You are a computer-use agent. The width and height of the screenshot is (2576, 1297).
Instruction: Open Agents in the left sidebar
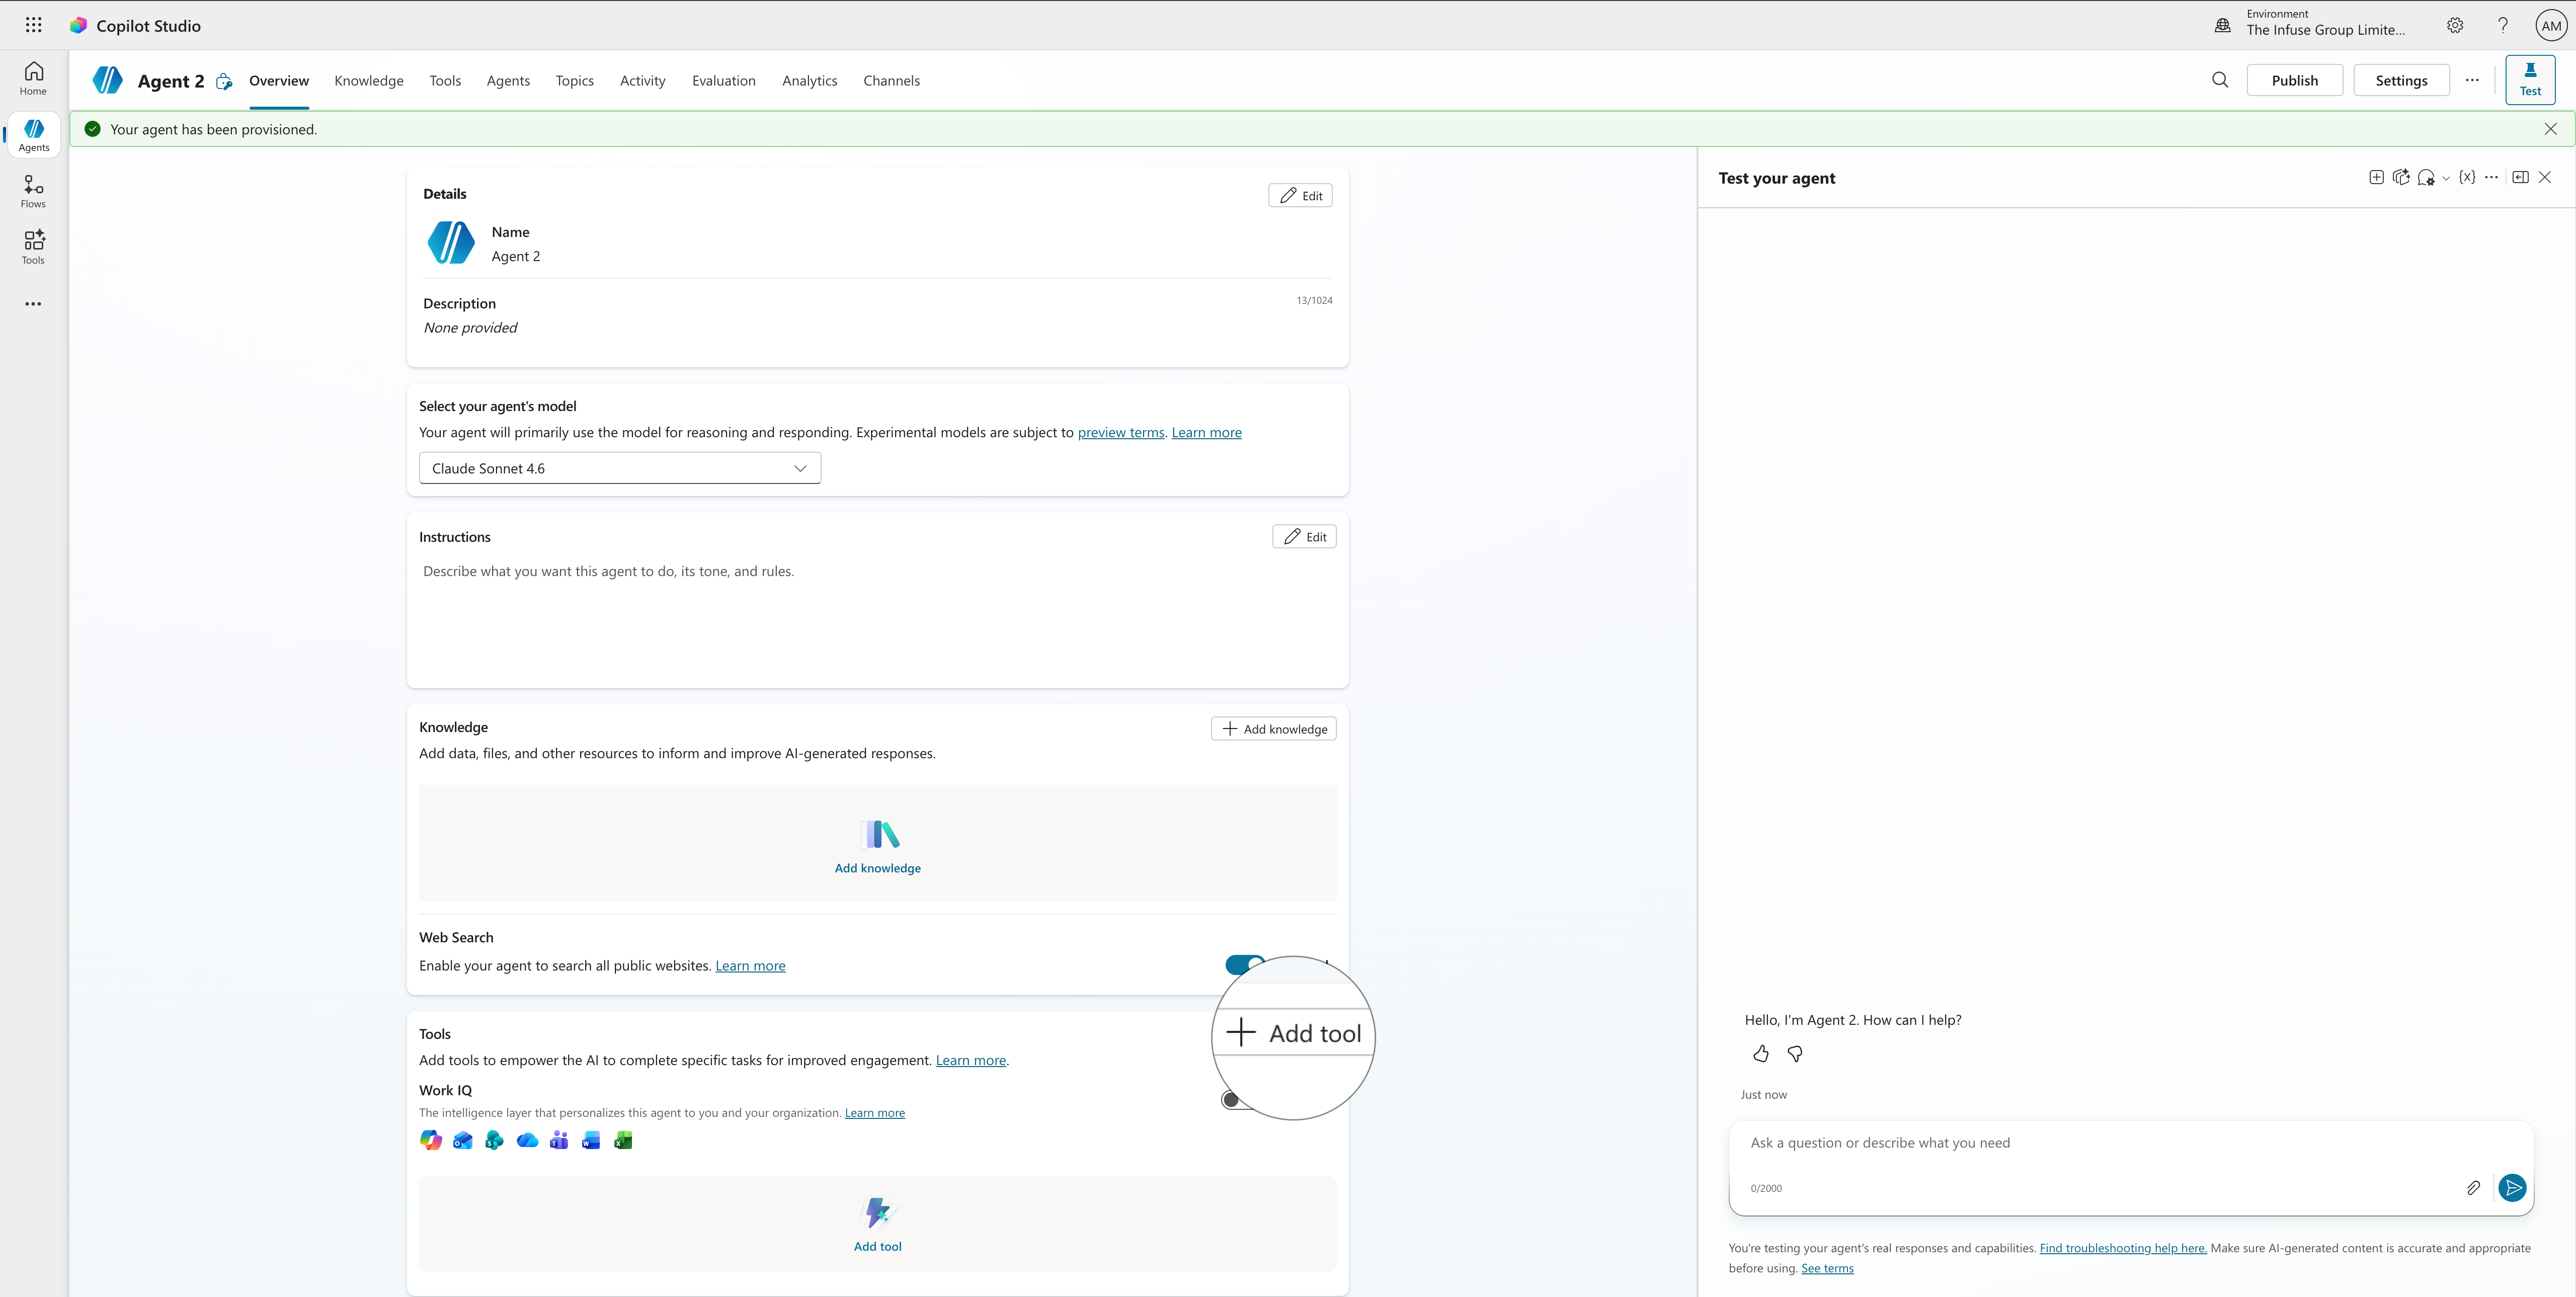34,135
